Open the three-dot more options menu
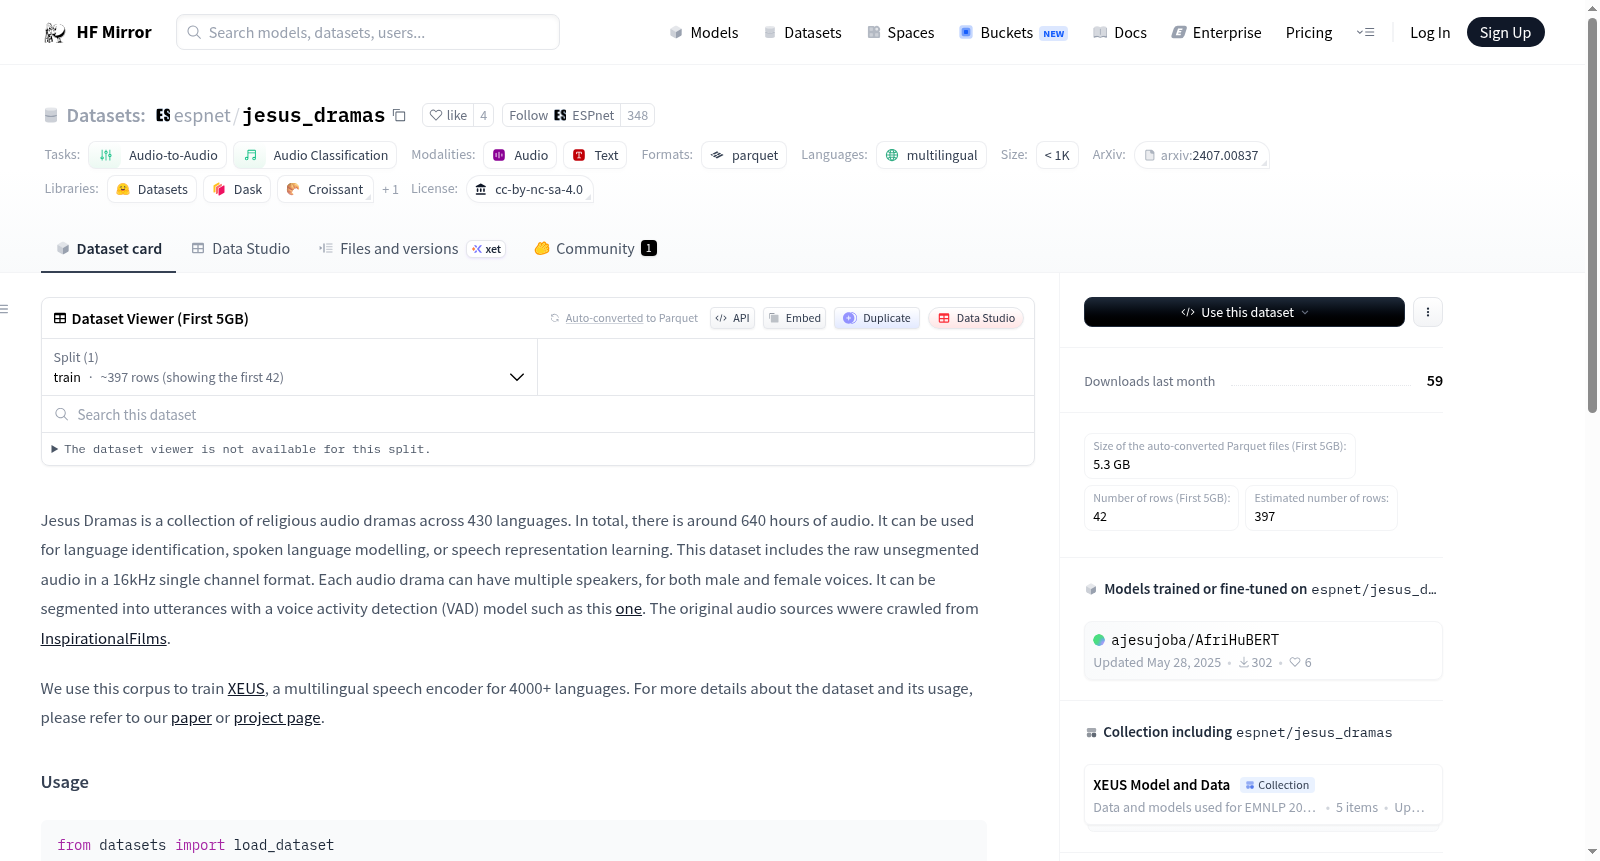This screenshot has width=1600, height=861. 1428,312
